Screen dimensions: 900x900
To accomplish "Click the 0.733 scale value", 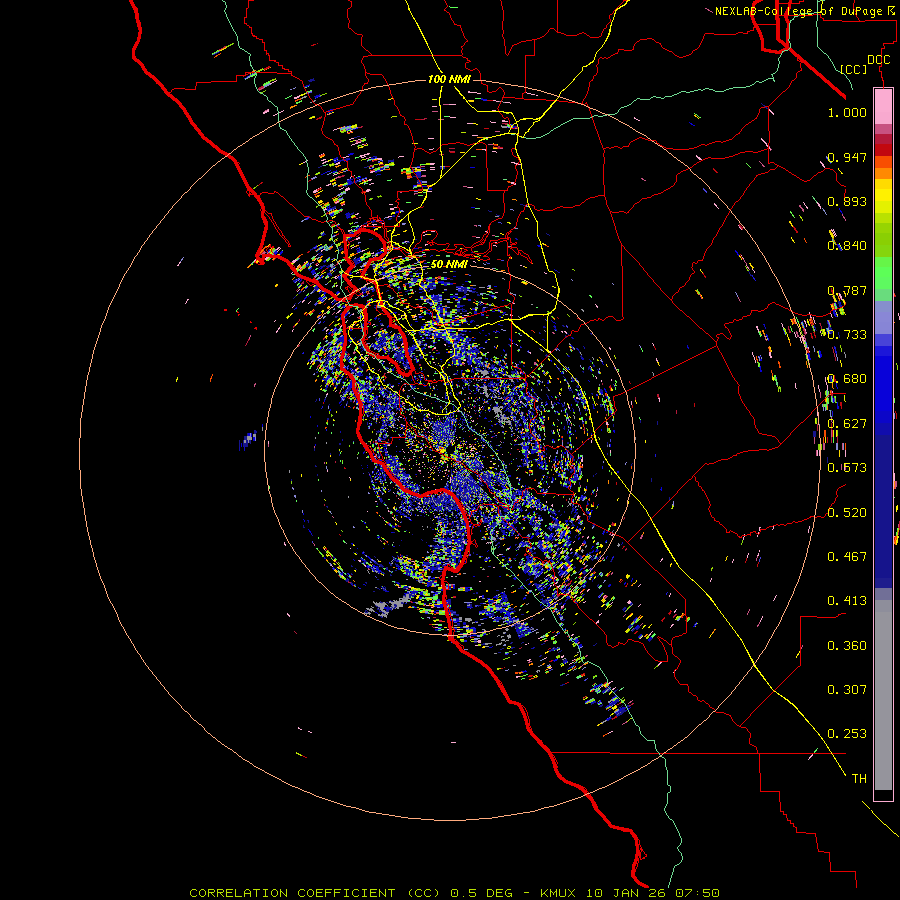I will coord(847,335).
